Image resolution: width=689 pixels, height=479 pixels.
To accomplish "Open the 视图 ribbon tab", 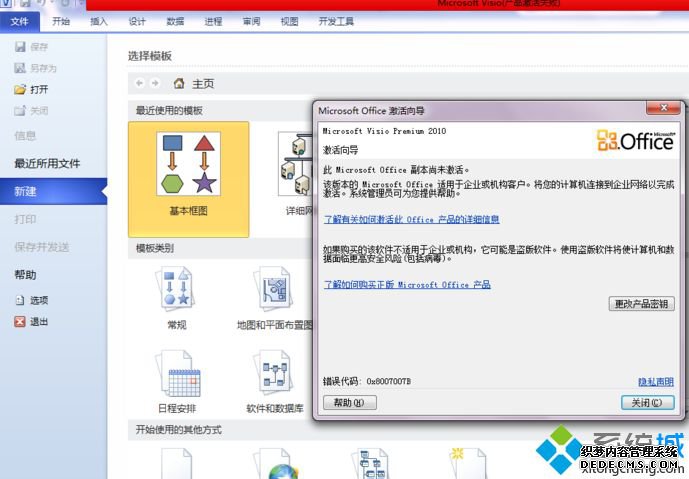I will pos(289,21).
